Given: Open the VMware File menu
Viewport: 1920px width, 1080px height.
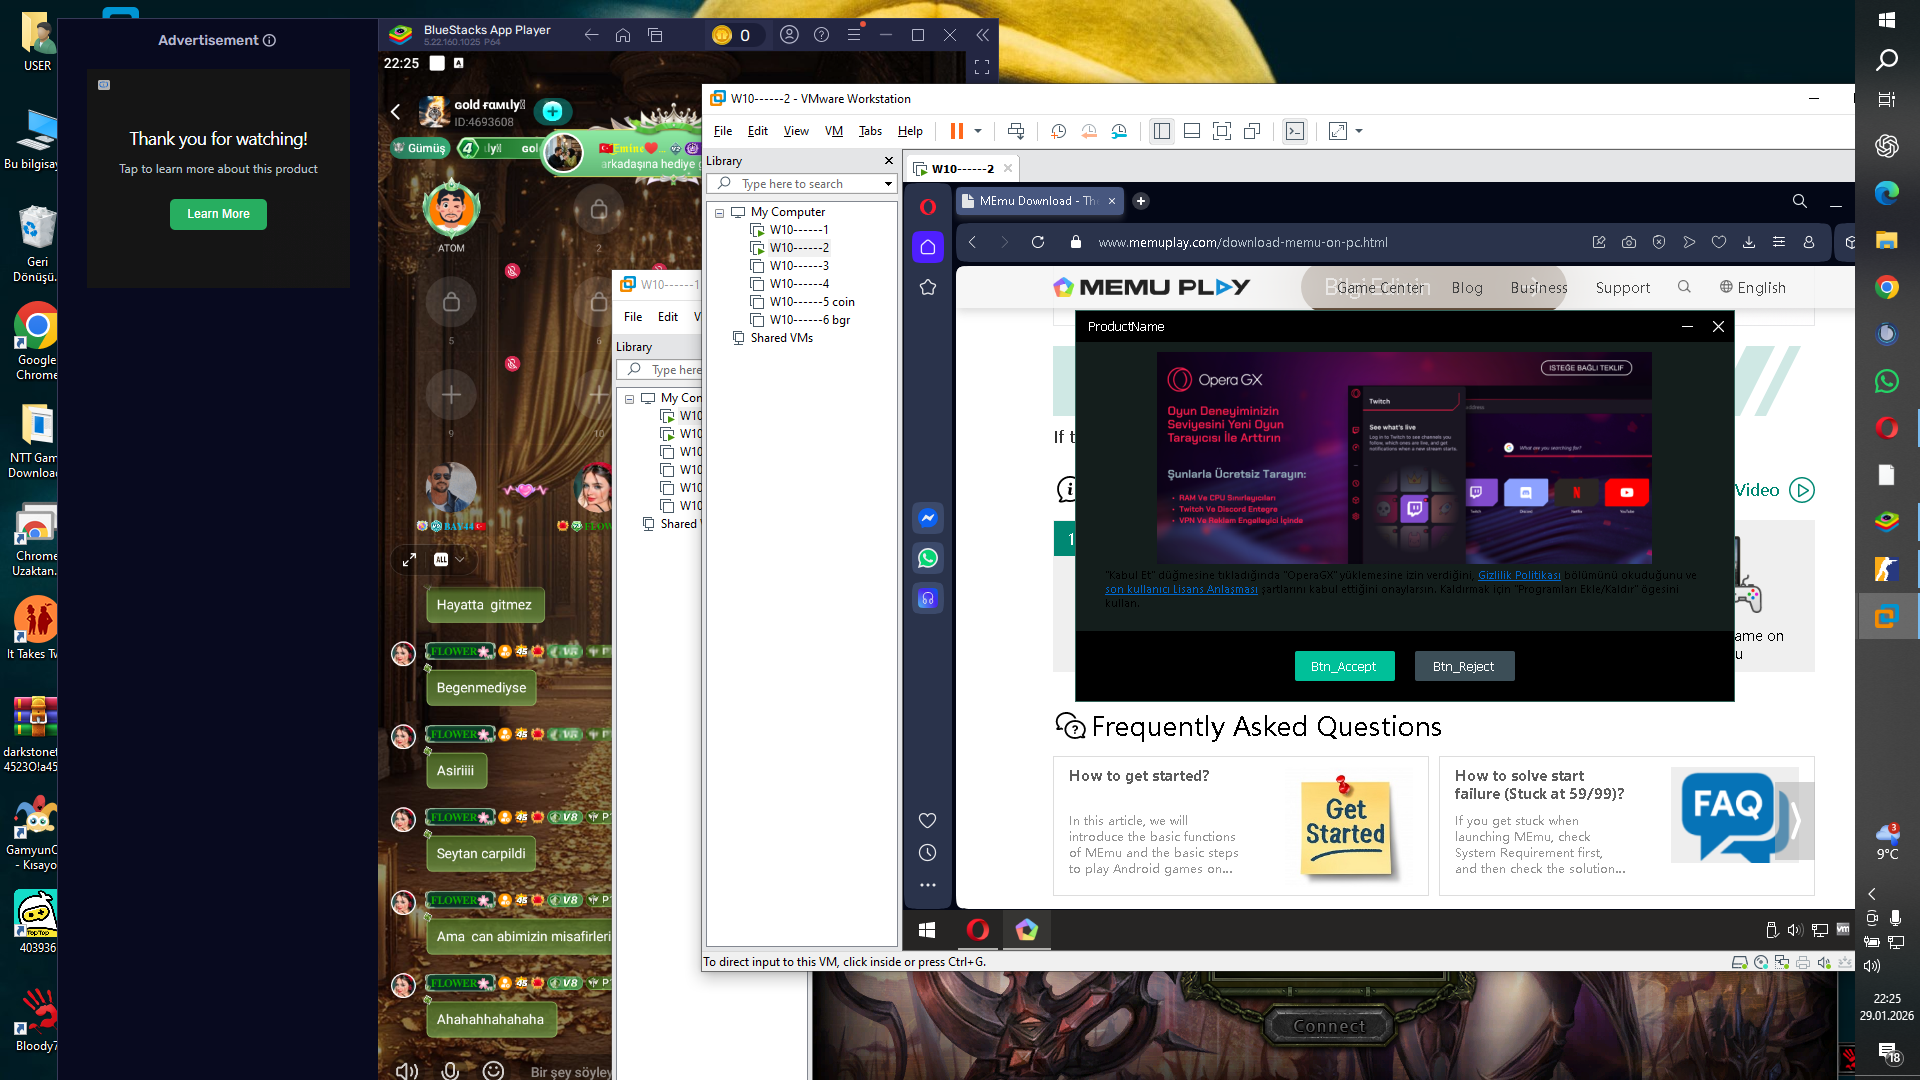Looking at the screenshot, I should (723, 131).
